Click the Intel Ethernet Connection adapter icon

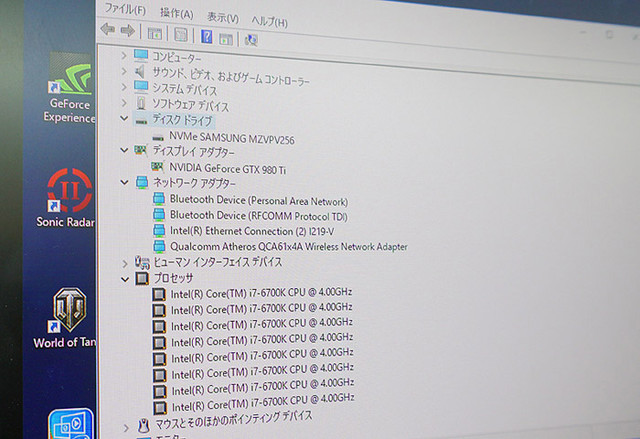click(159, 231)
